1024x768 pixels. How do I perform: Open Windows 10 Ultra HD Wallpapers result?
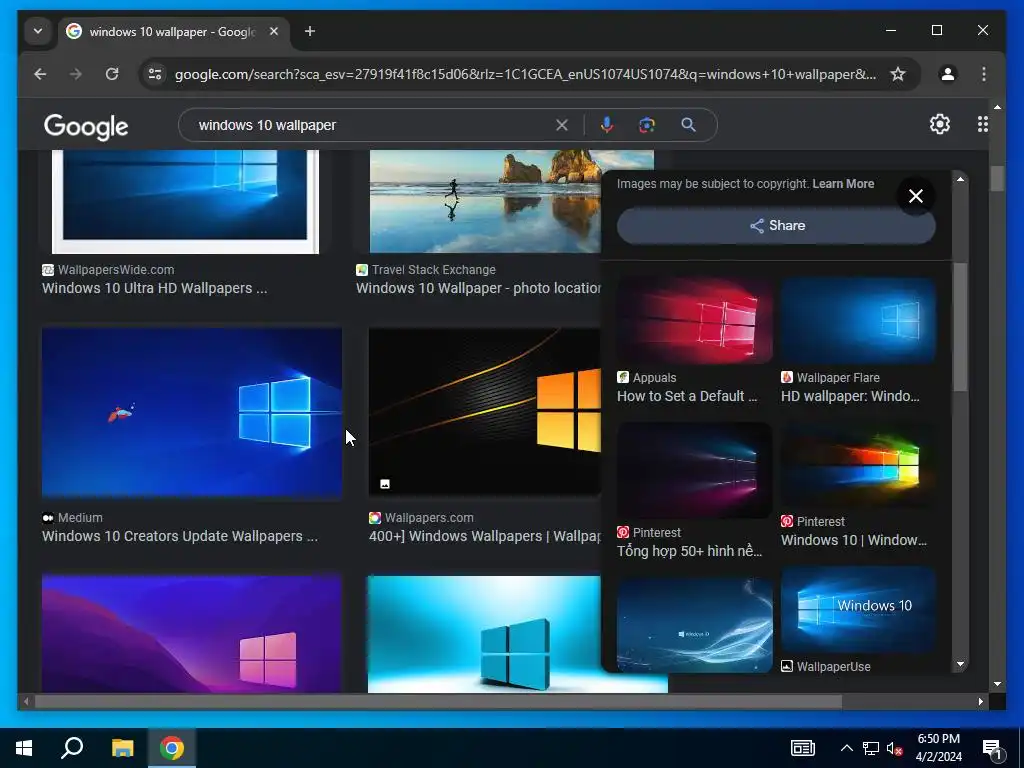(x=154, y=289)
